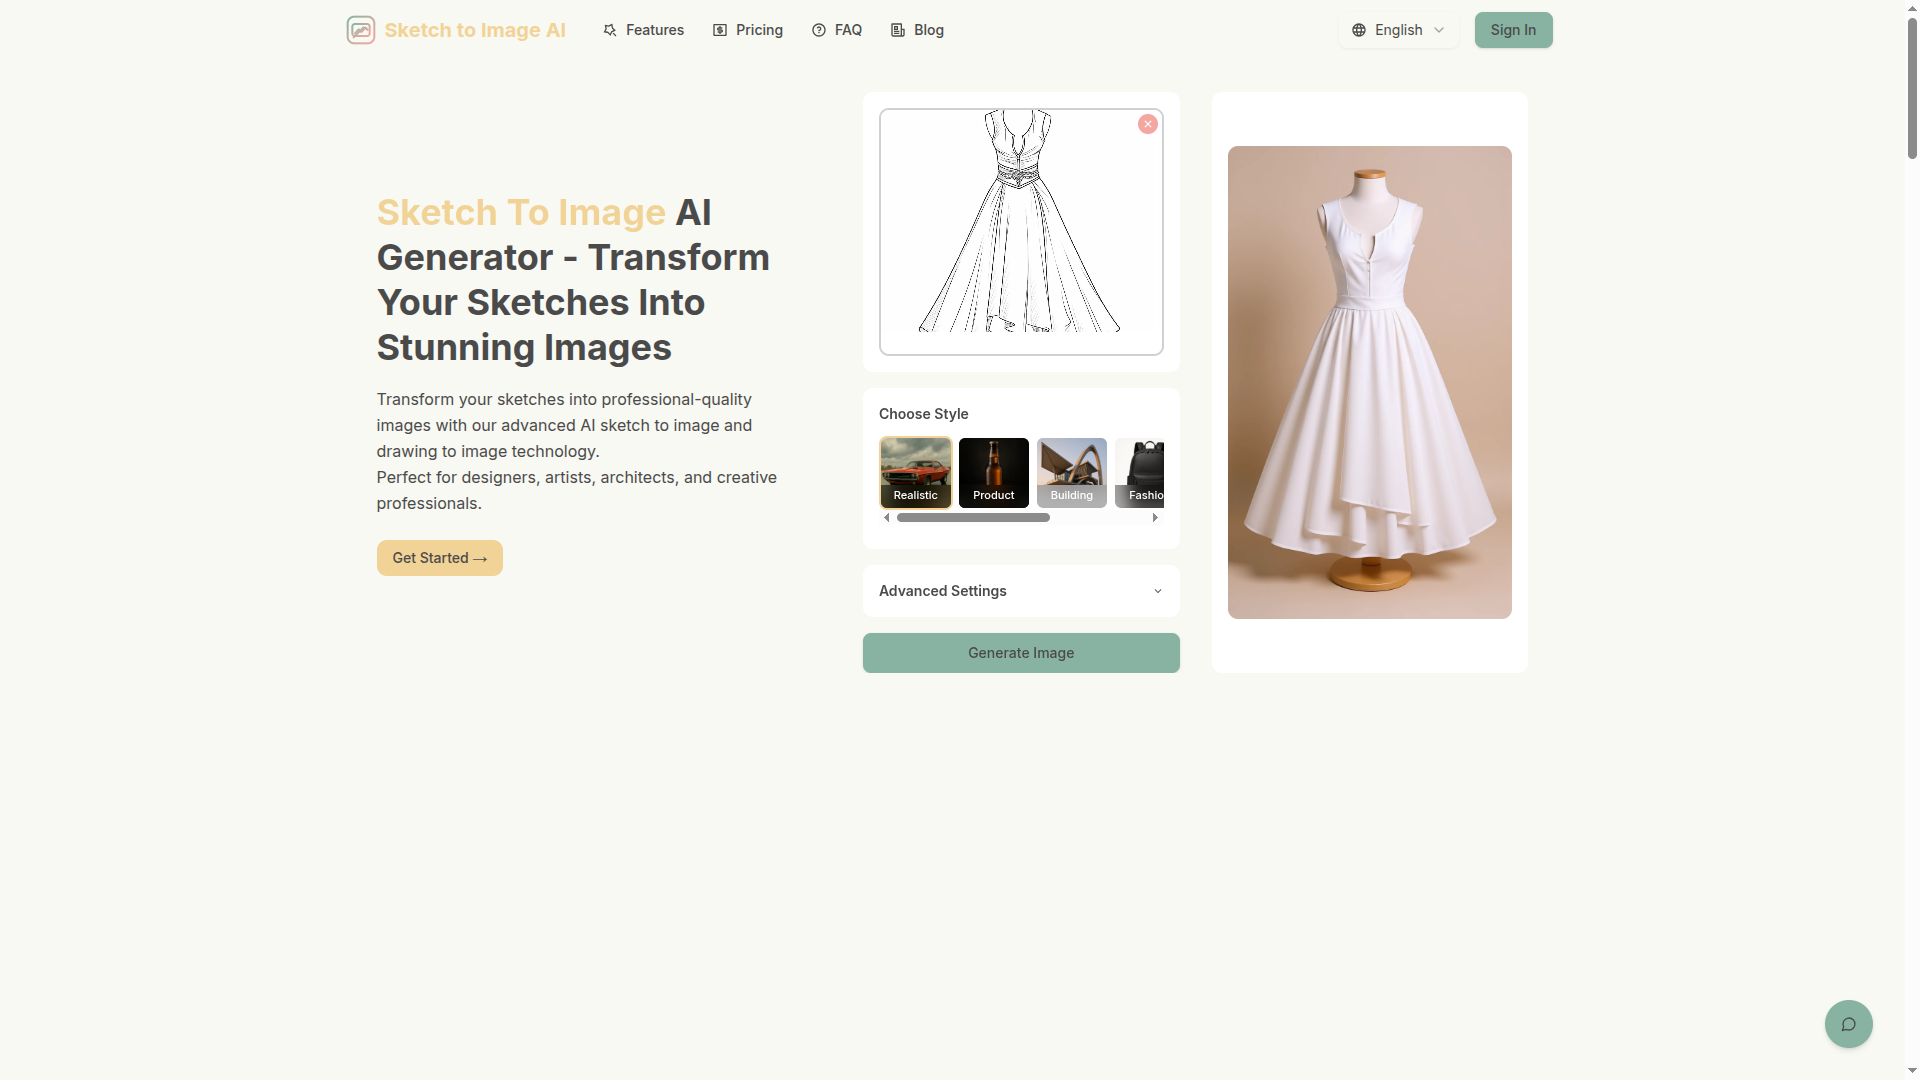This screenshot has height=1080, width=1920.
Task: Click the language dropdown chevron
Action: [1439, 30]
